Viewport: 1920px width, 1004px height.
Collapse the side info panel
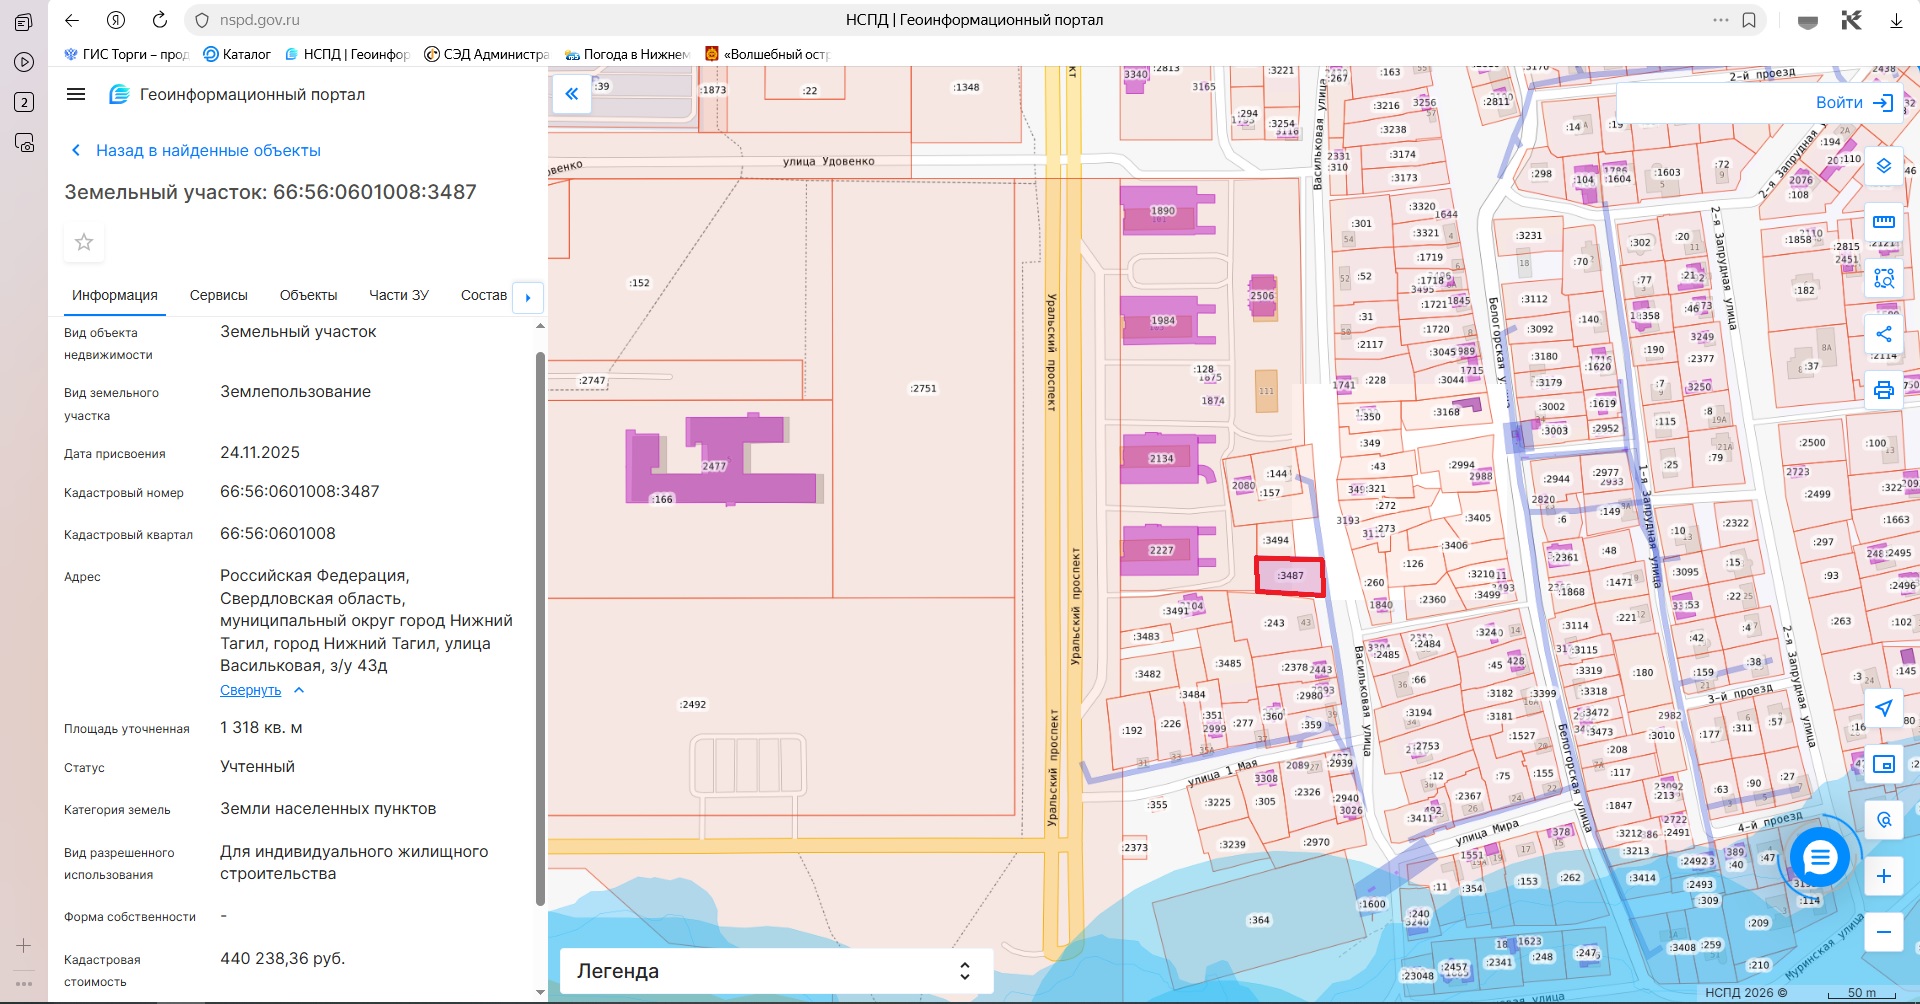[x=572, y=94]
